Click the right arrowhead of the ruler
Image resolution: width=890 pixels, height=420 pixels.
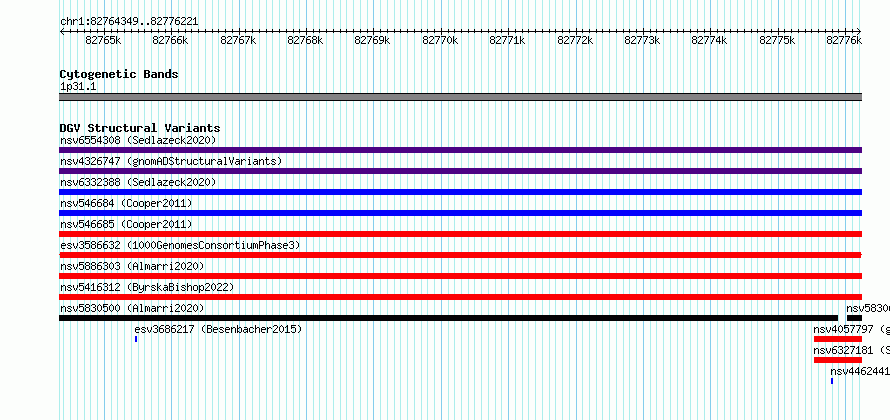859,31
